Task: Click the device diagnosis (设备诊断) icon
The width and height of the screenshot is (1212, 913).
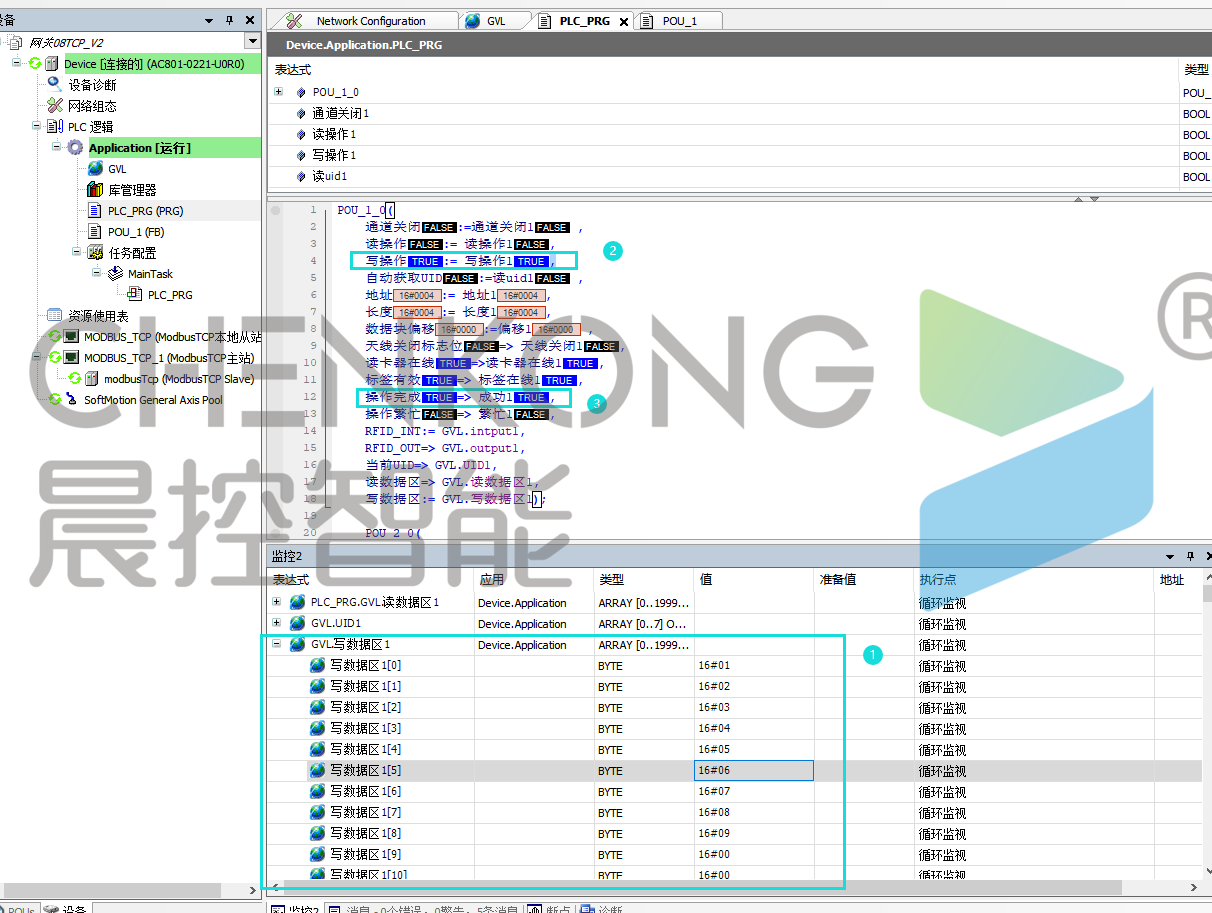Action: pyautogui.click(x=55, y=85)
